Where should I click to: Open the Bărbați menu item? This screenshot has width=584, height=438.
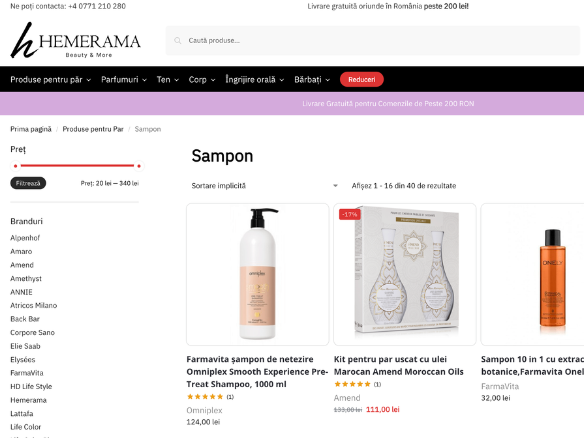pos(312,79)
